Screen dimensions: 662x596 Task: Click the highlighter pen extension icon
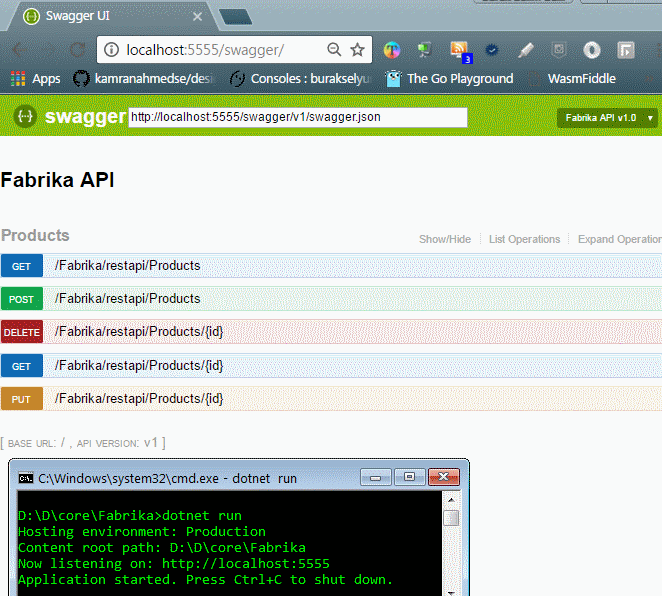pyautogui.click(x=526, y=50)
